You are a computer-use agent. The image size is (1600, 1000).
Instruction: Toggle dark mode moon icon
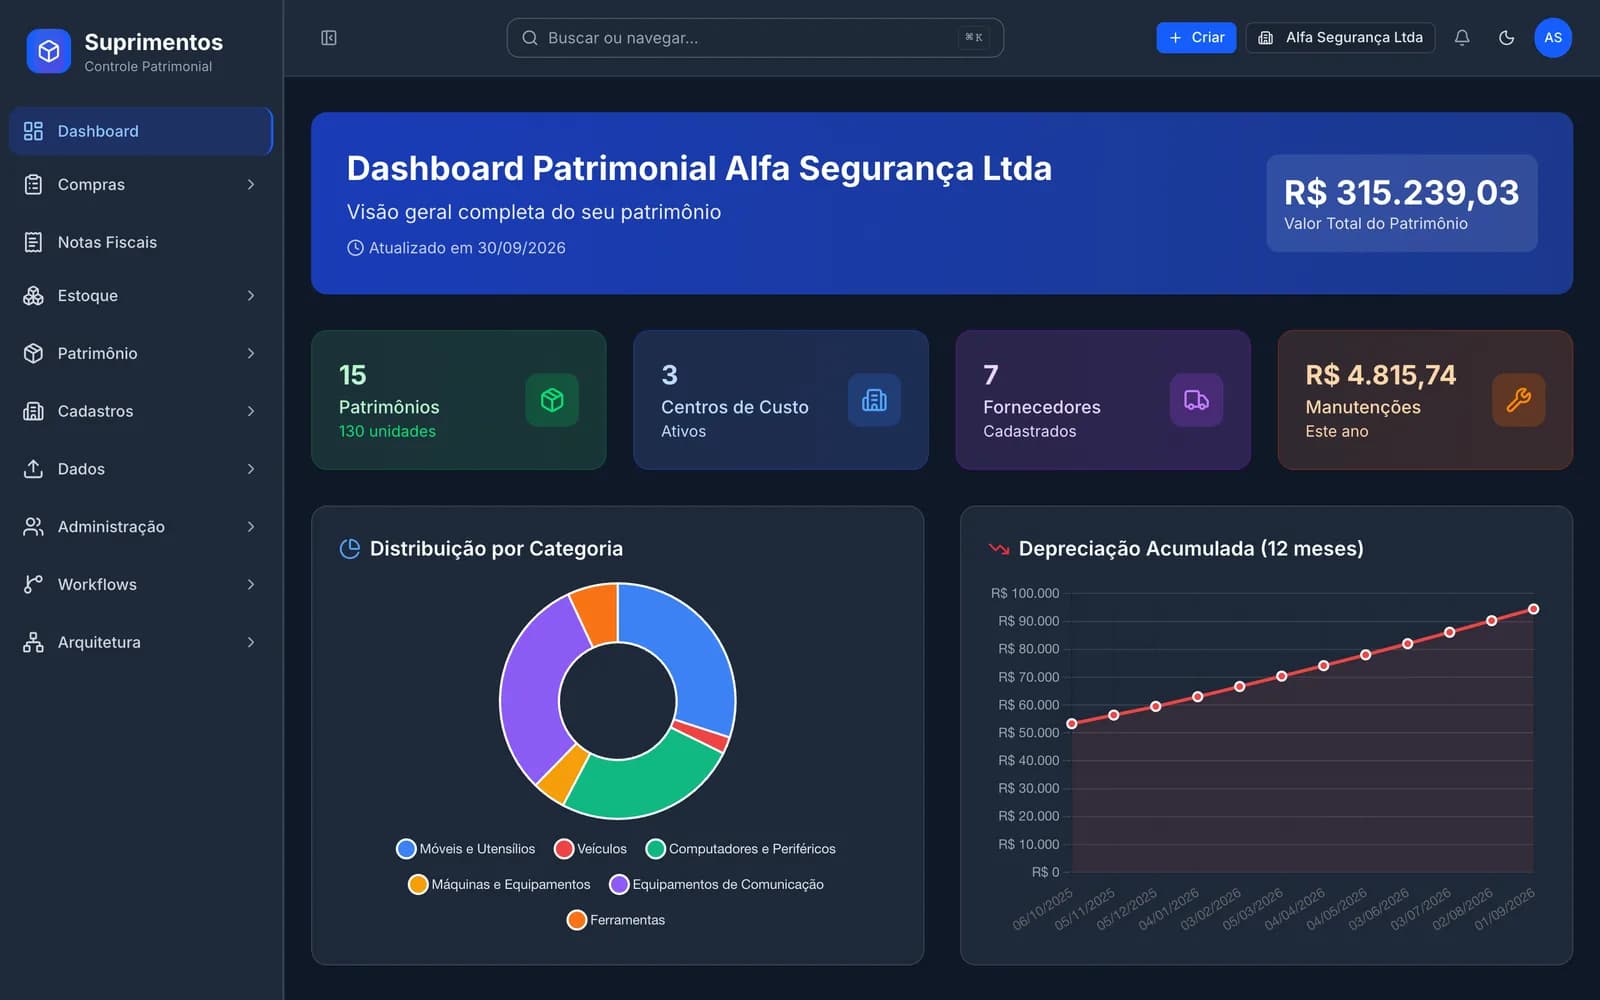(1506, 38)
